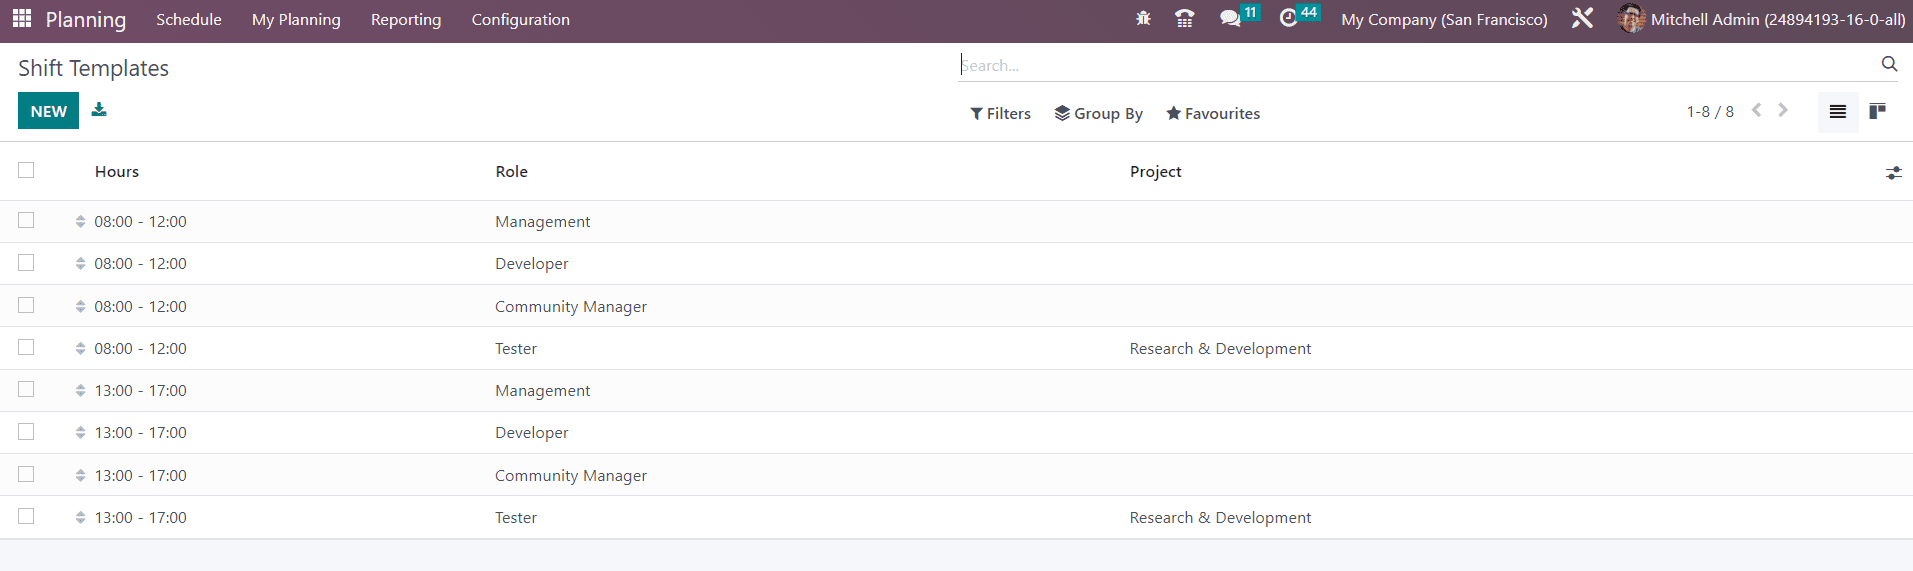Click drag handle of 13:00 Community Manager row
This screenshot has width=1913, height=571.
(x=80, y=476)
